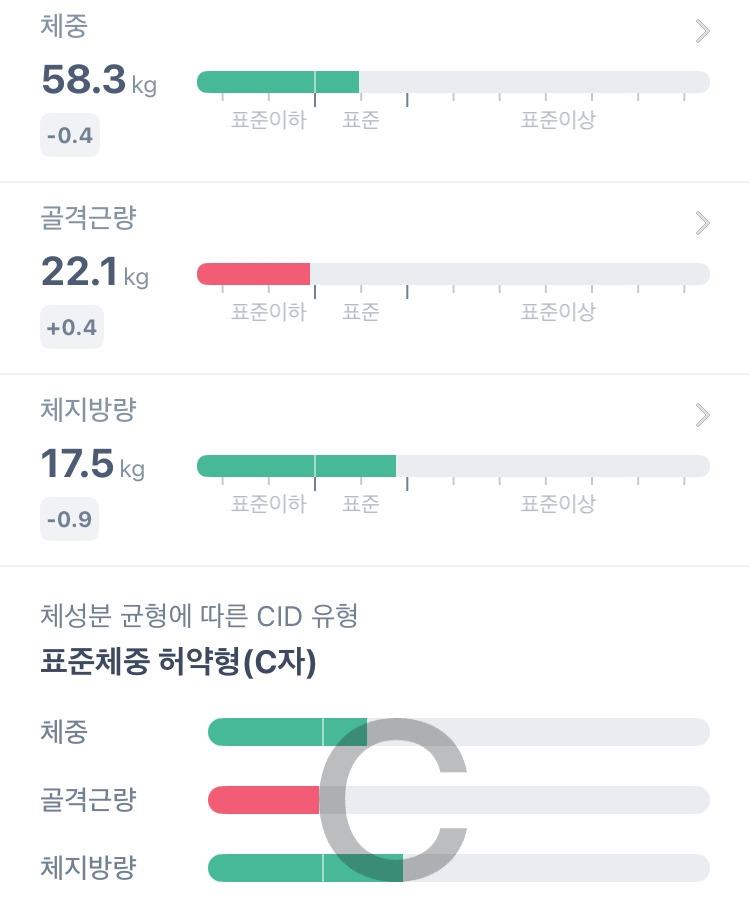Tap the 58.3 kg weight value
The height and width of the screenshot is (907, 750).
(99, 81)
